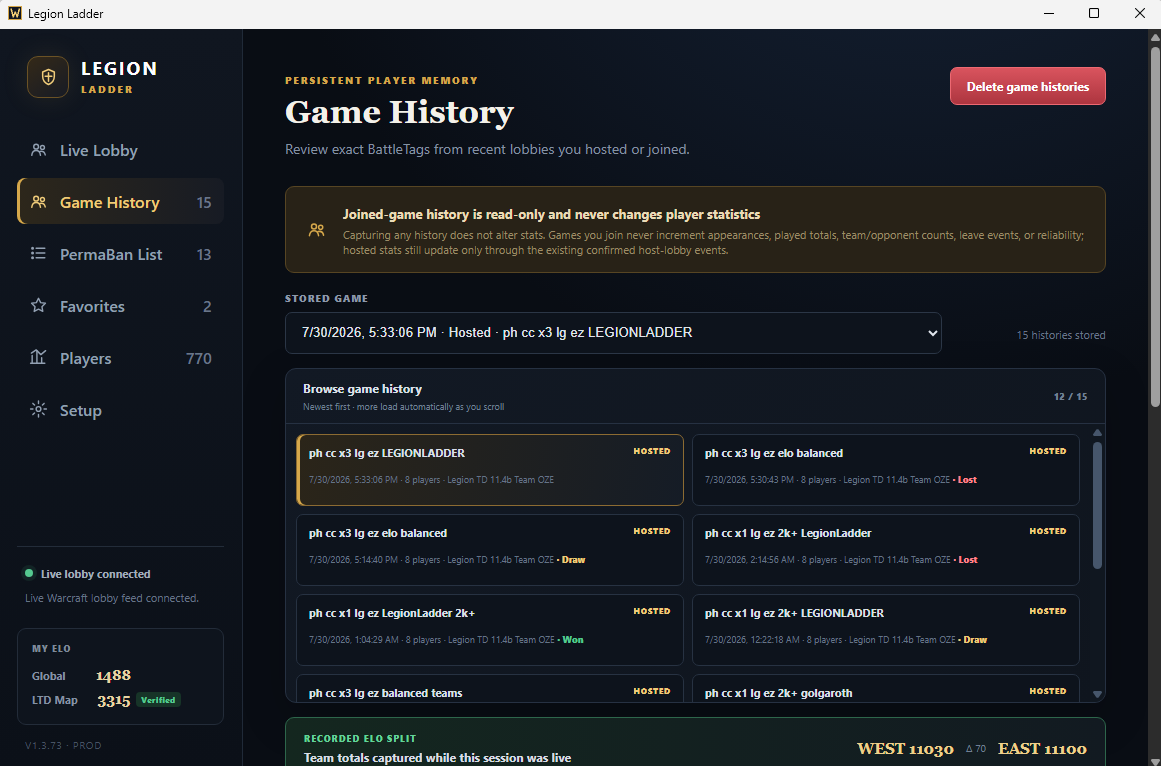Click the game history list scrollbar thumb
Viewport: 1161px width, 766px height.
[1097, 506]
